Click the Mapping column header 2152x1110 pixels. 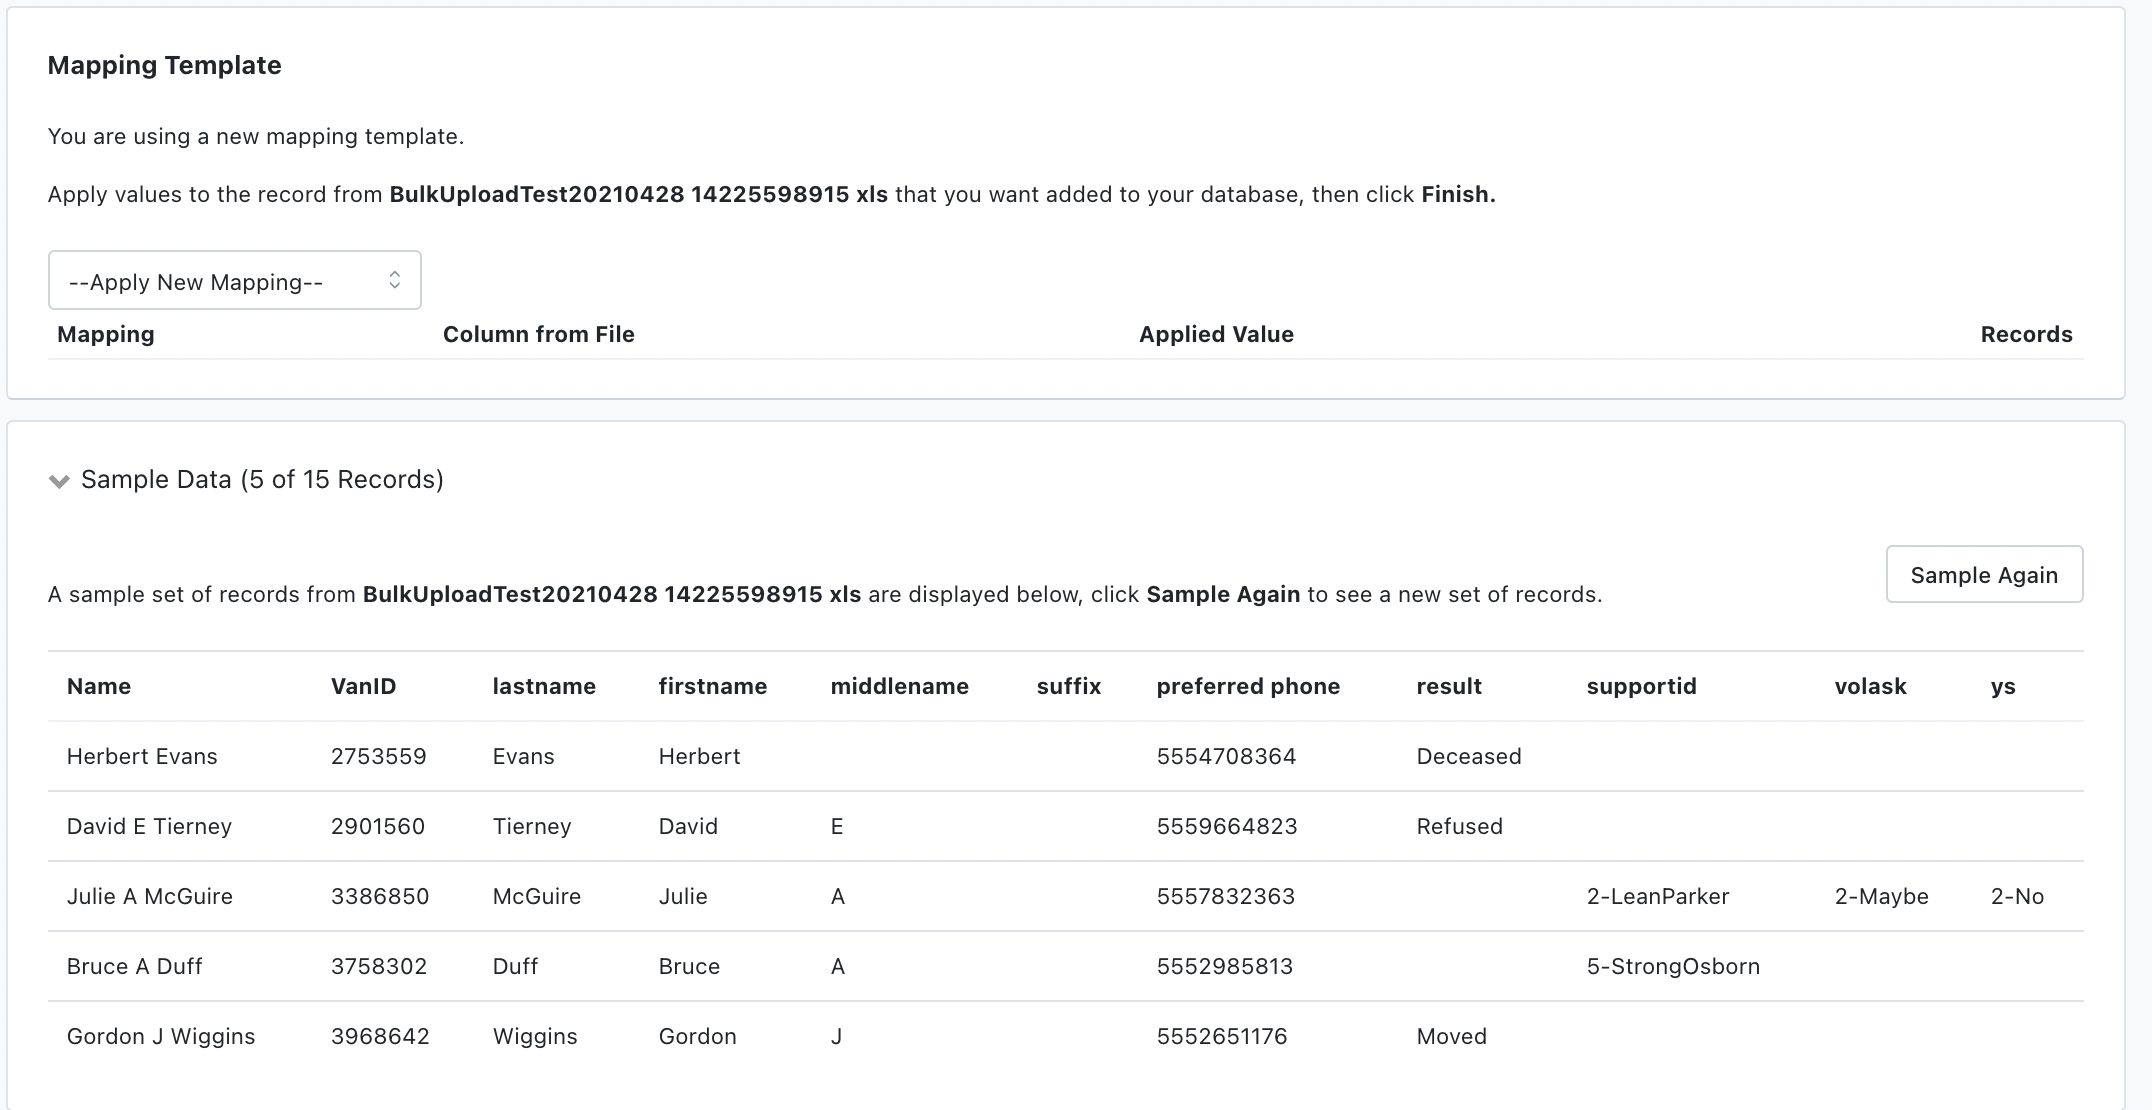(106, 334)
